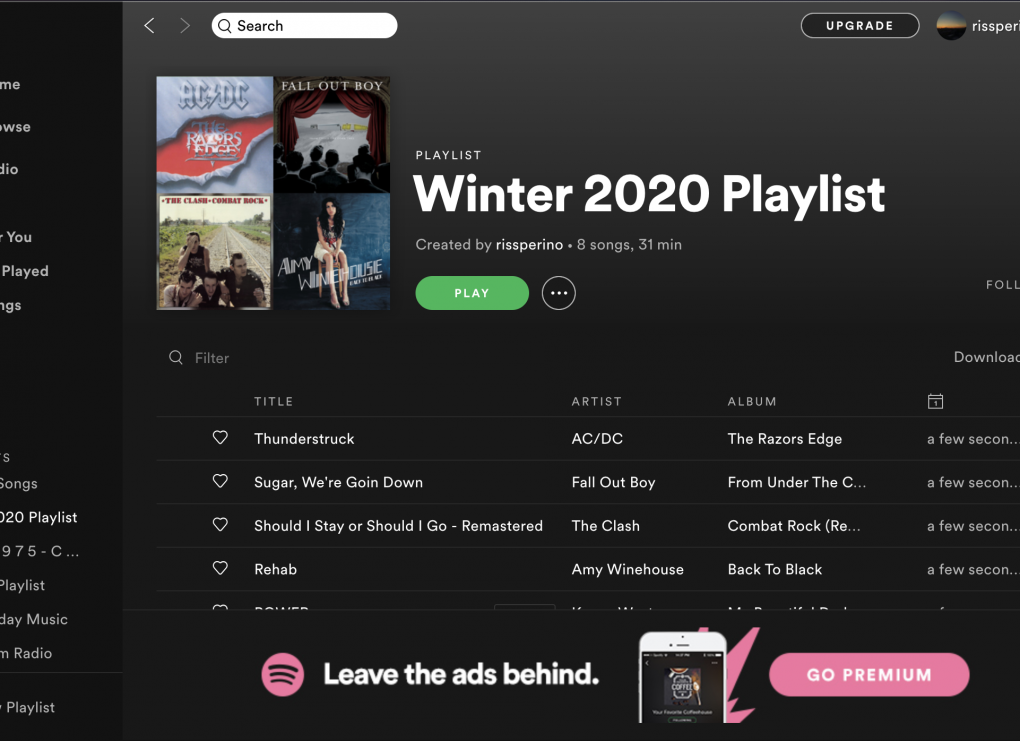
Task: Click the Winter 2020 Playlist title
Action: (x=649, y=194)
